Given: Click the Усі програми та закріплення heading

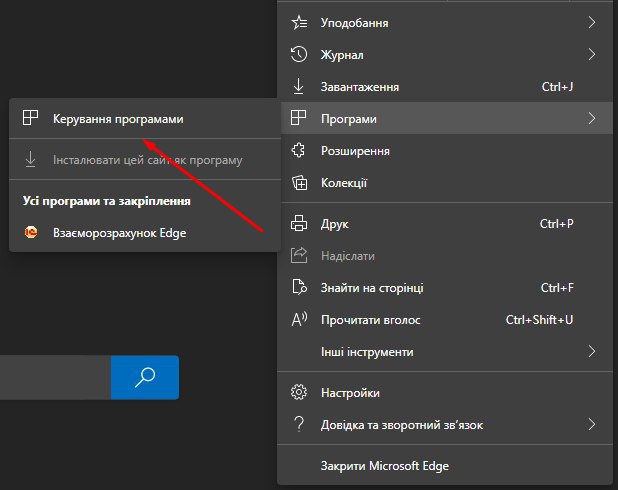Looking at the screenshot, I should [x=106, y=201].
